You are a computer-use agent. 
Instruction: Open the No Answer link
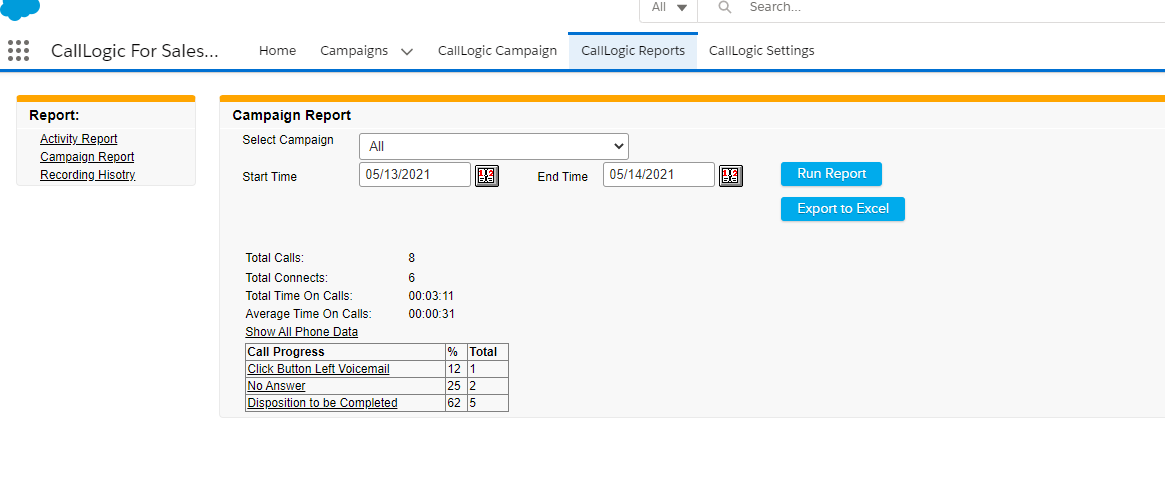[276, 386]
